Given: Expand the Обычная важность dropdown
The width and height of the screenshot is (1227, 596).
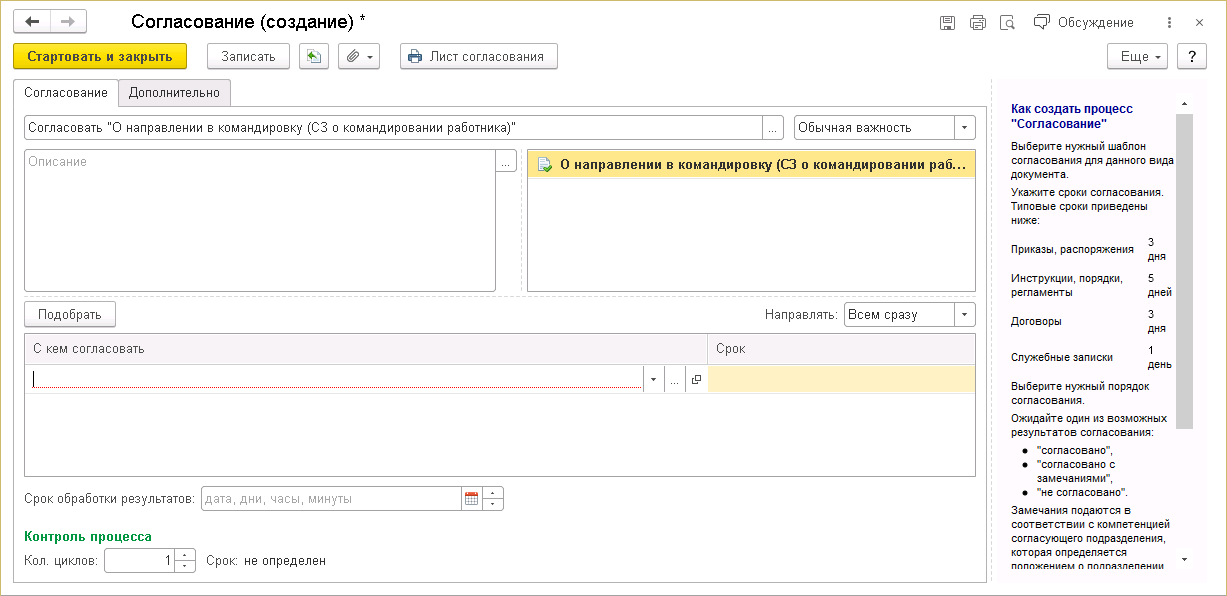Looking at the screenshot, I should (x=965, y=128).
